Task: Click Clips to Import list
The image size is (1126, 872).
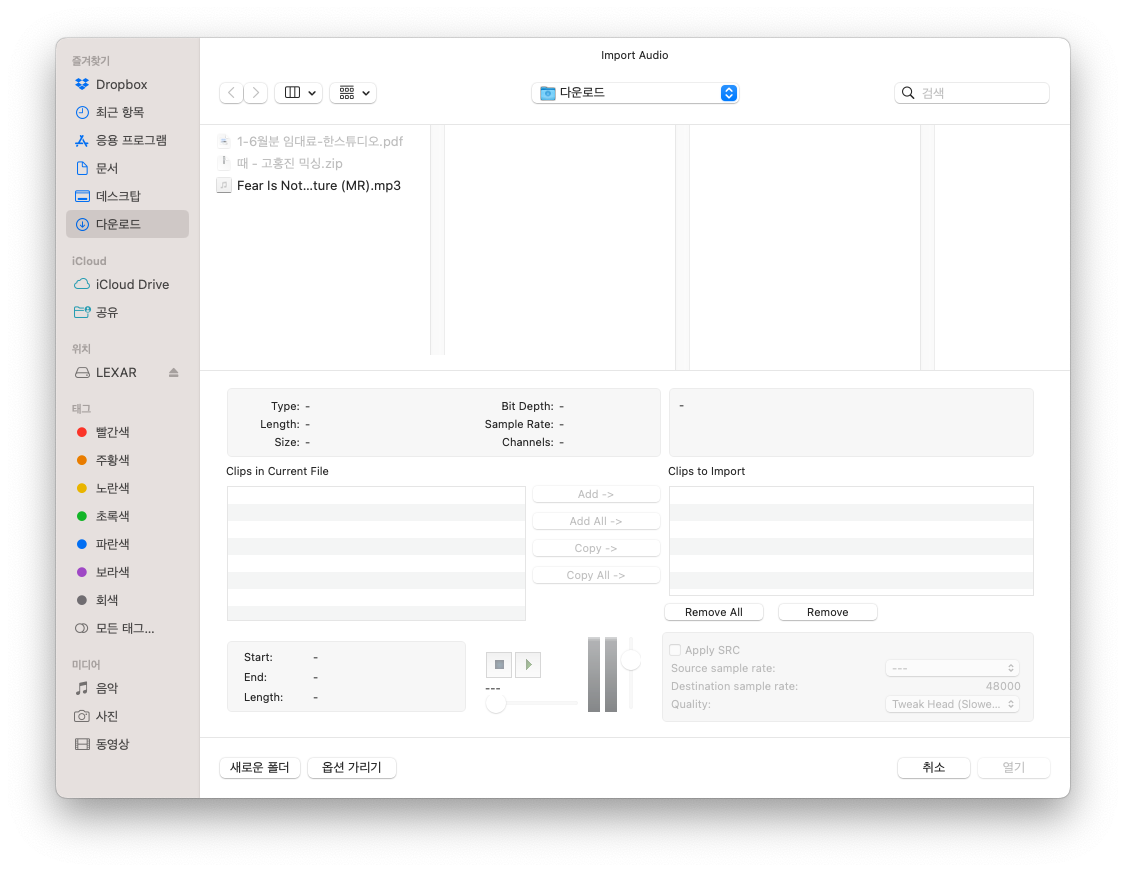Action: [x=851, y=542]
